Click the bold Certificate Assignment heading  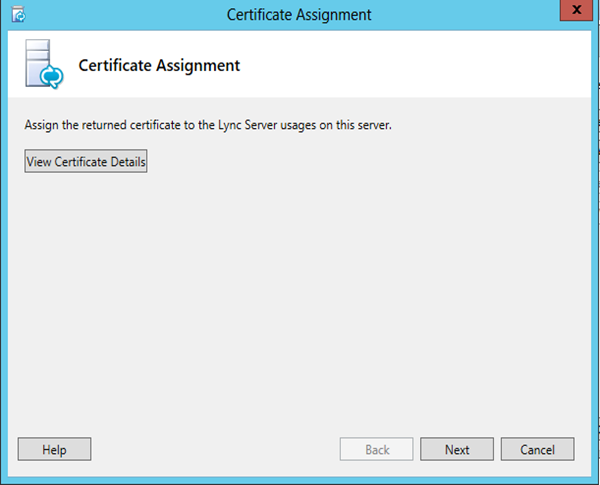tap(159, 65)
